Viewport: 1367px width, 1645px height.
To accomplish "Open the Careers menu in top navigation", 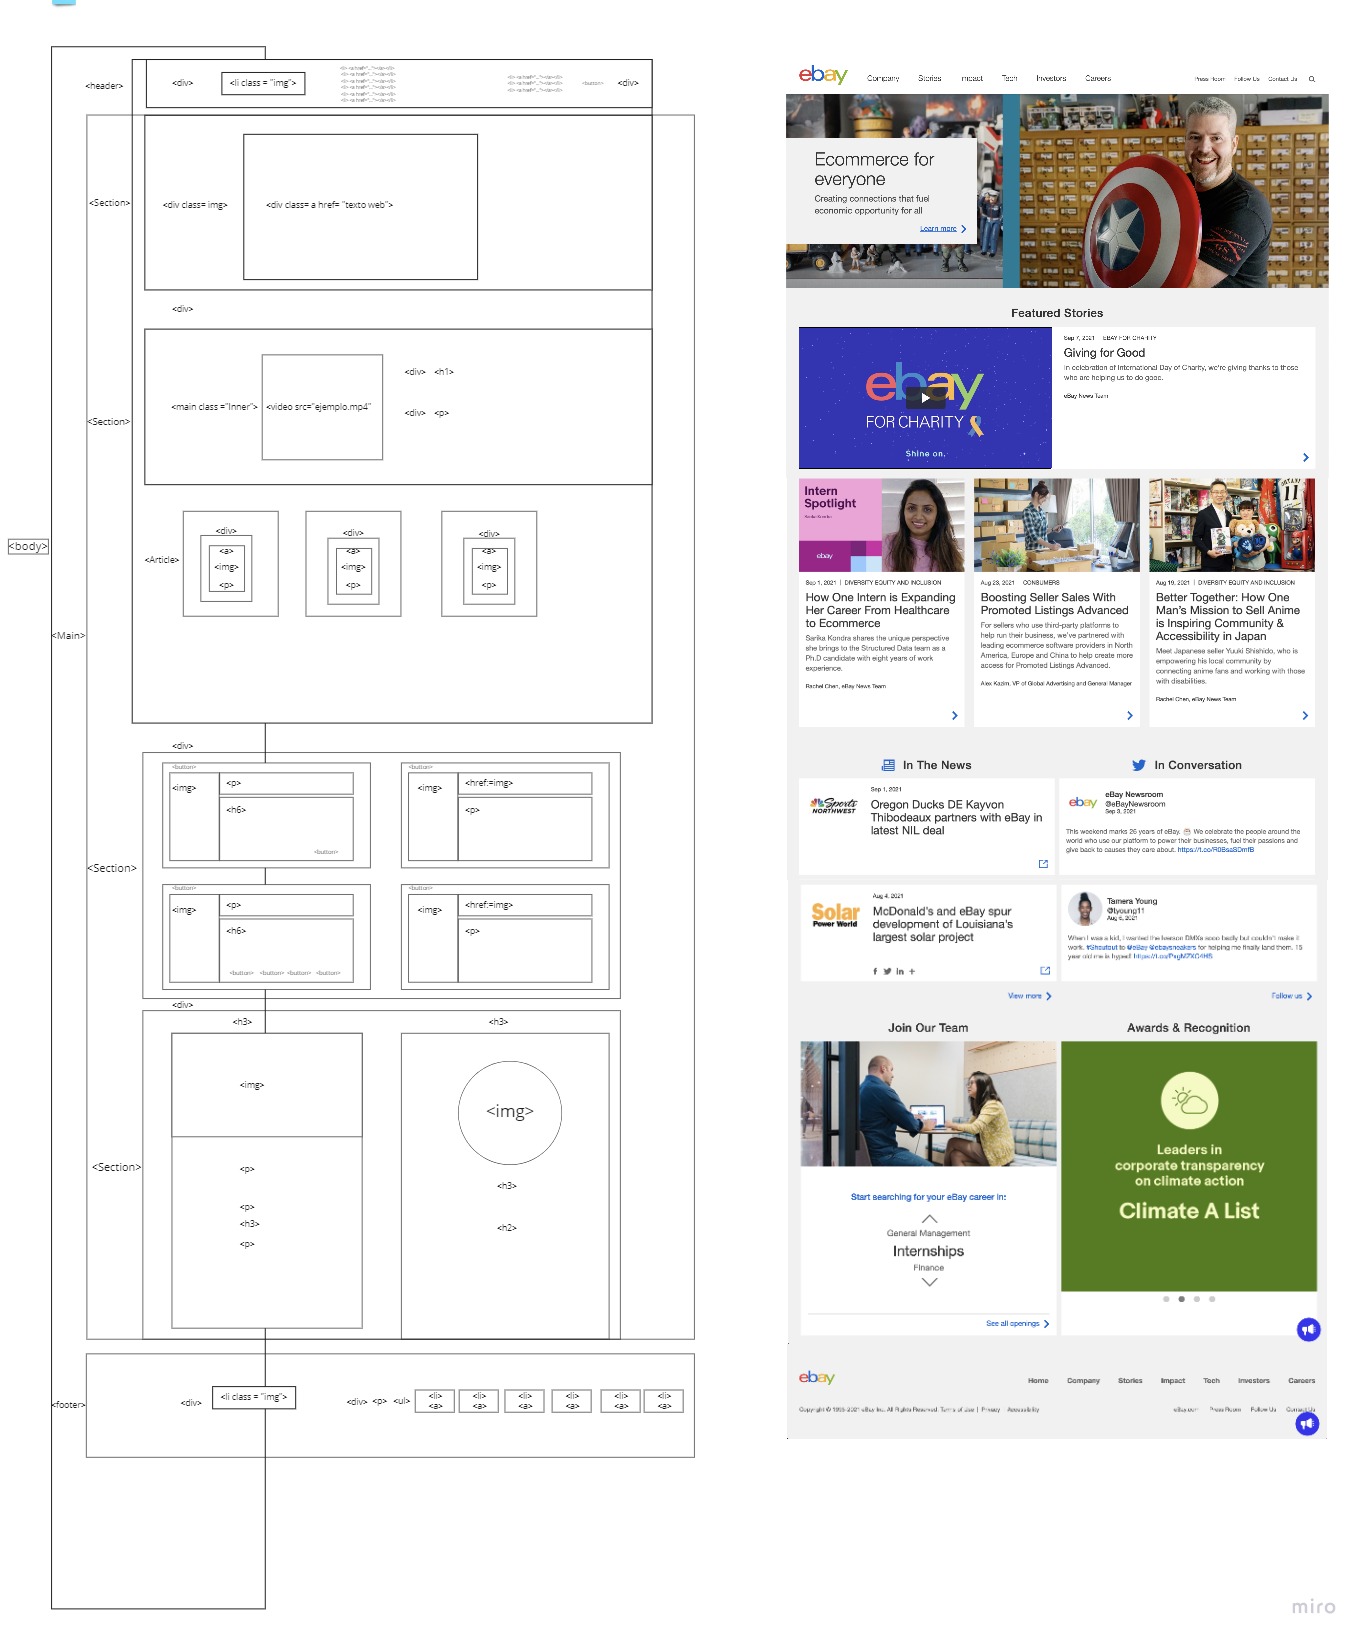I will 1097,78.
